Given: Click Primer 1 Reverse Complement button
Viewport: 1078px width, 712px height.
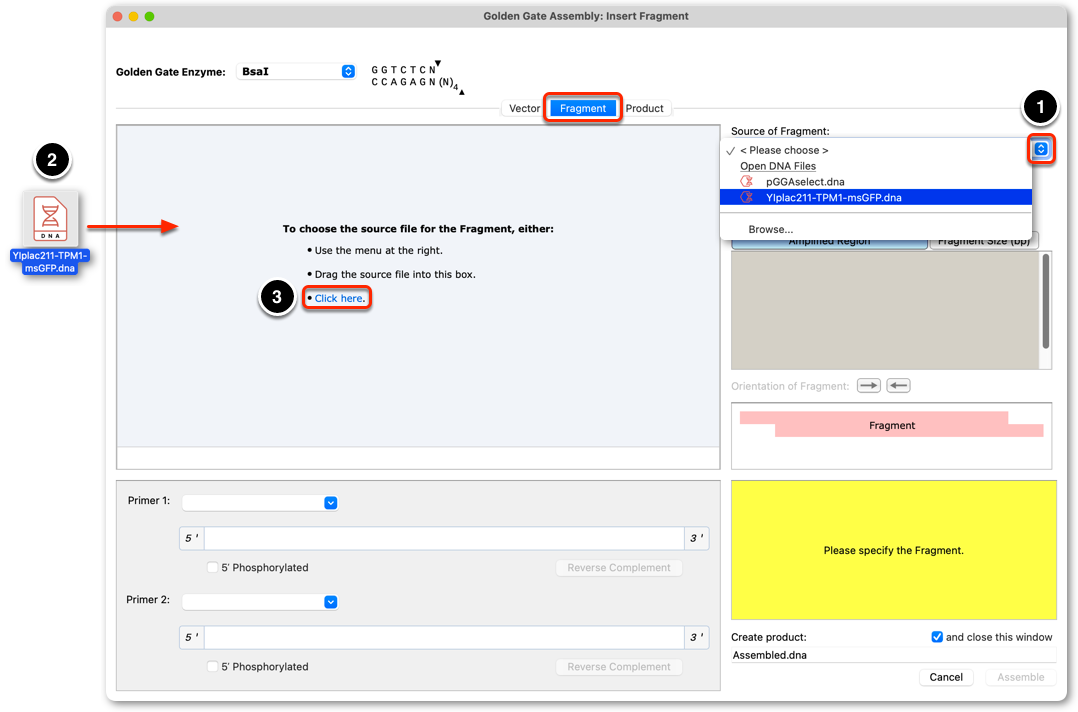Looking at the screenshot, I should 619,568.
